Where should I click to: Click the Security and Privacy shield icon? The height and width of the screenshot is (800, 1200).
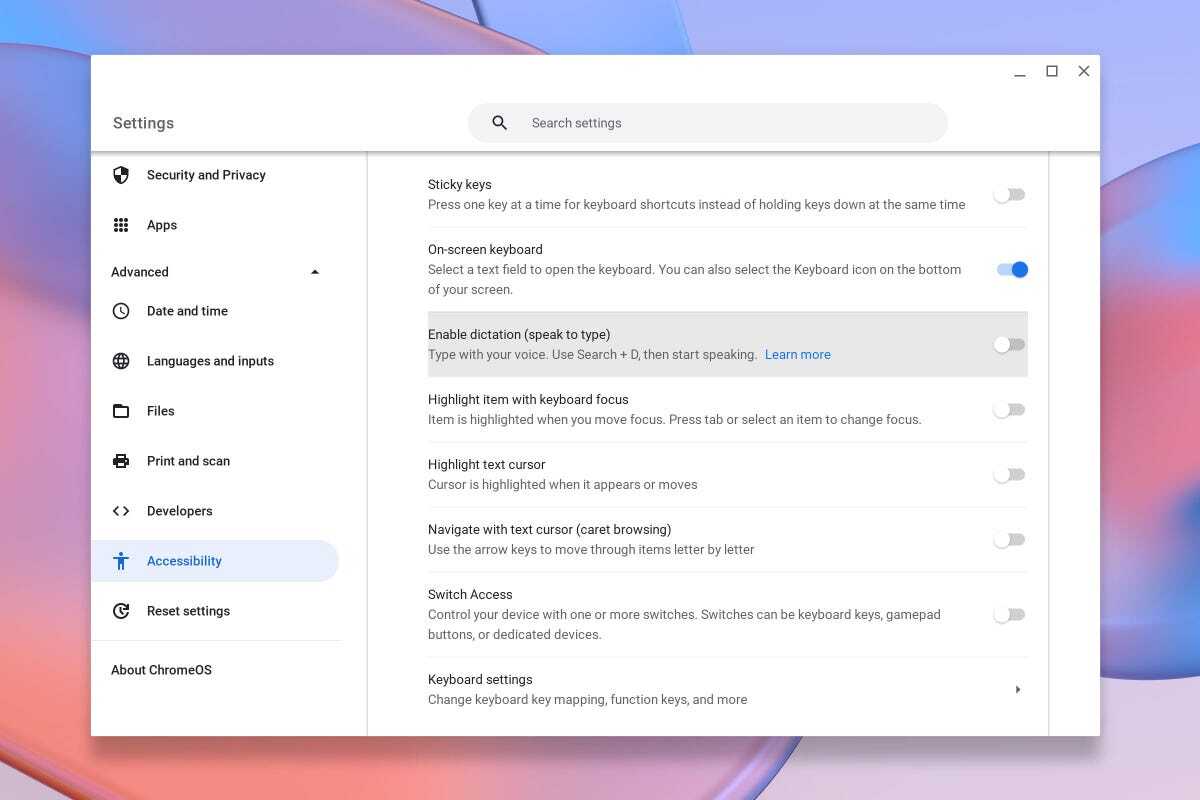tap(121, 175)
